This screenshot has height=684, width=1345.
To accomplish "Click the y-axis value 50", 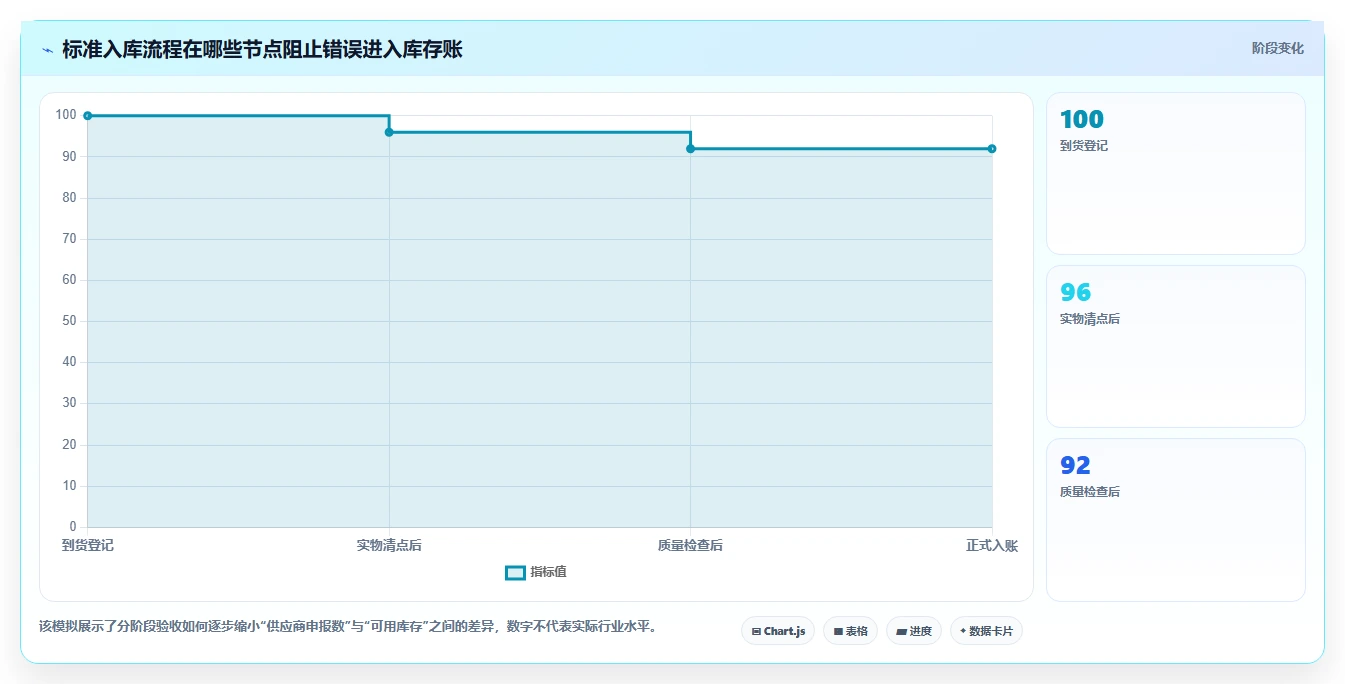I will [x=69, y=321].
